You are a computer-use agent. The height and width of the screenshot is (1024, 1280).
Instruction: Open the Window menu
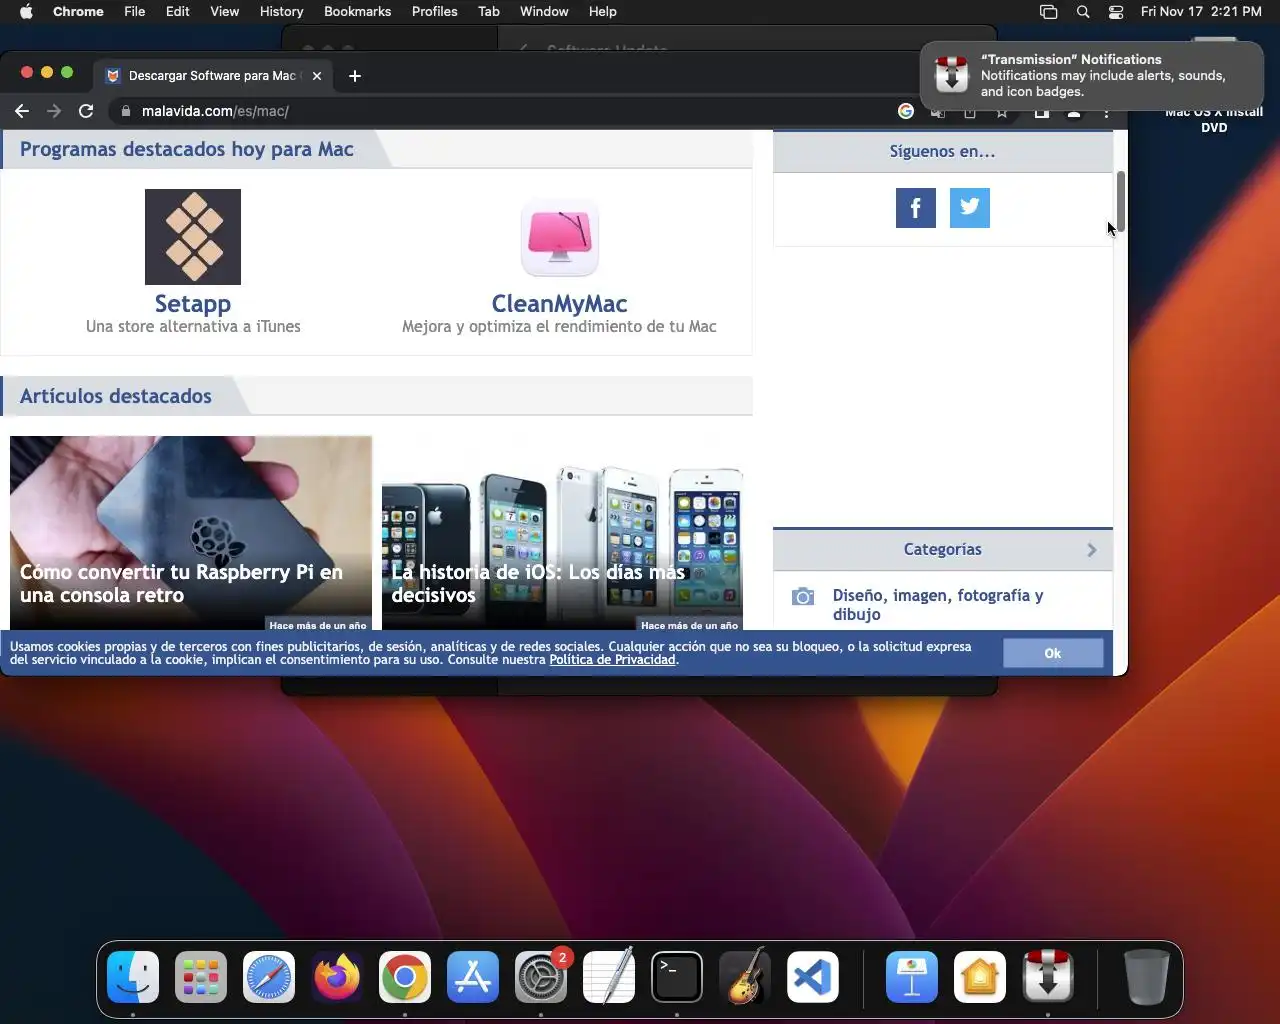tap(544, 11)
